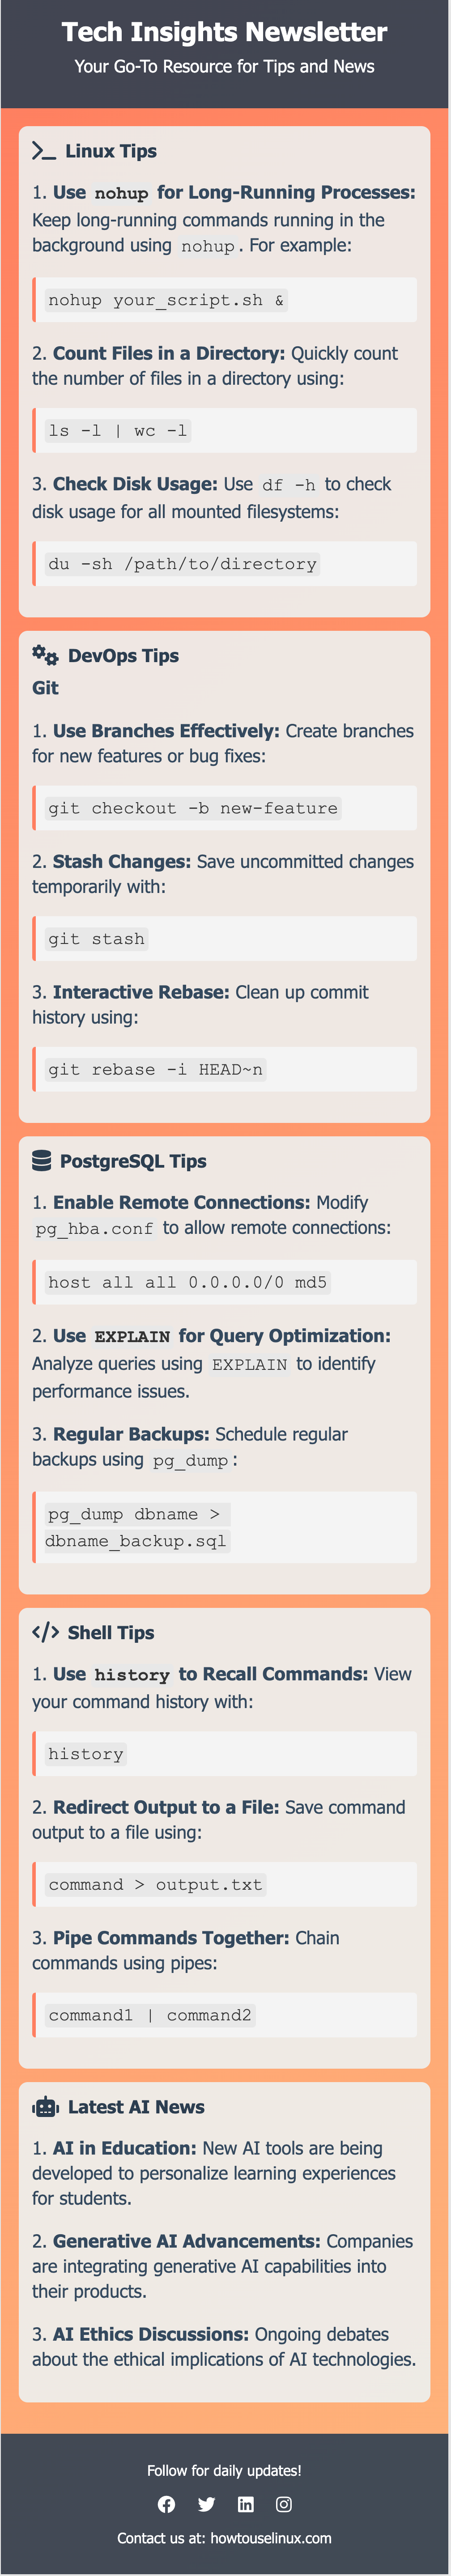
Task: Click the terminal icon beside Linux Tips
Action: click(x=44, y=151)
